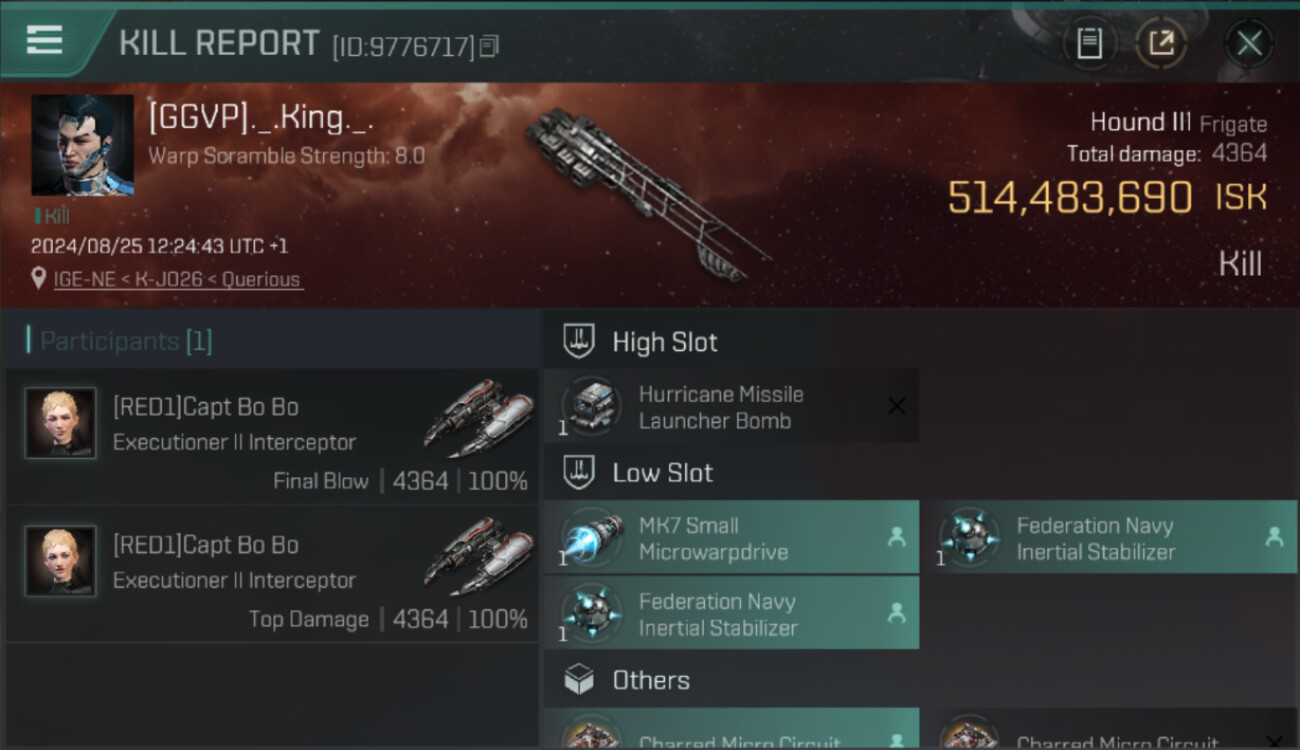This screenshot has width=1300, height=750.
Task: Click X mark on Hurricane Missile Launcher
Action: 896,406
